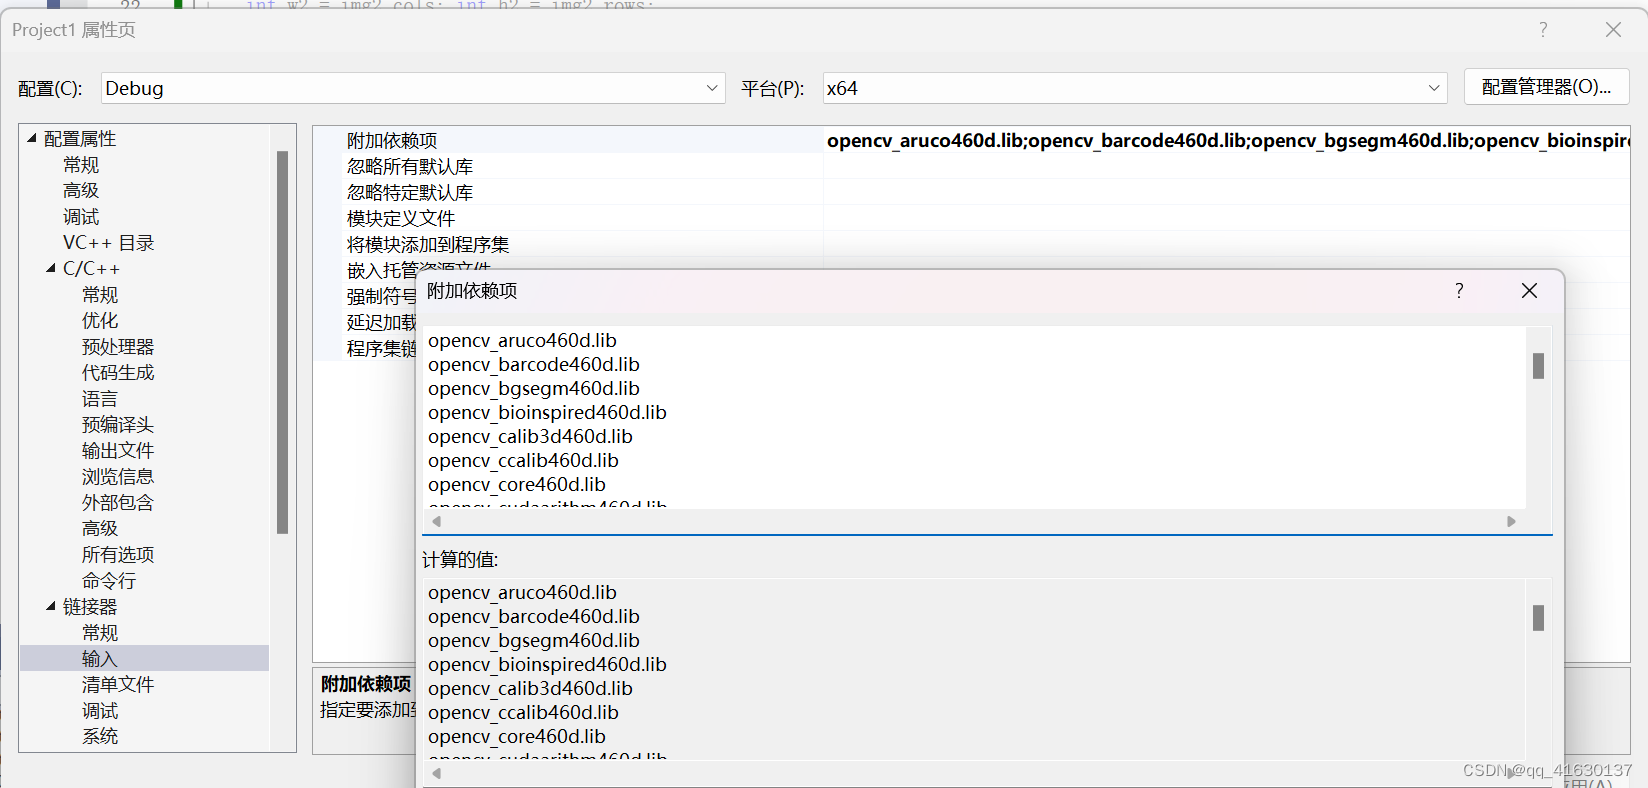Image resolution: width=1648 pixels, height=788 pixels.
Task: Select 输出文件 under C/C++
Action: (118, 451)
